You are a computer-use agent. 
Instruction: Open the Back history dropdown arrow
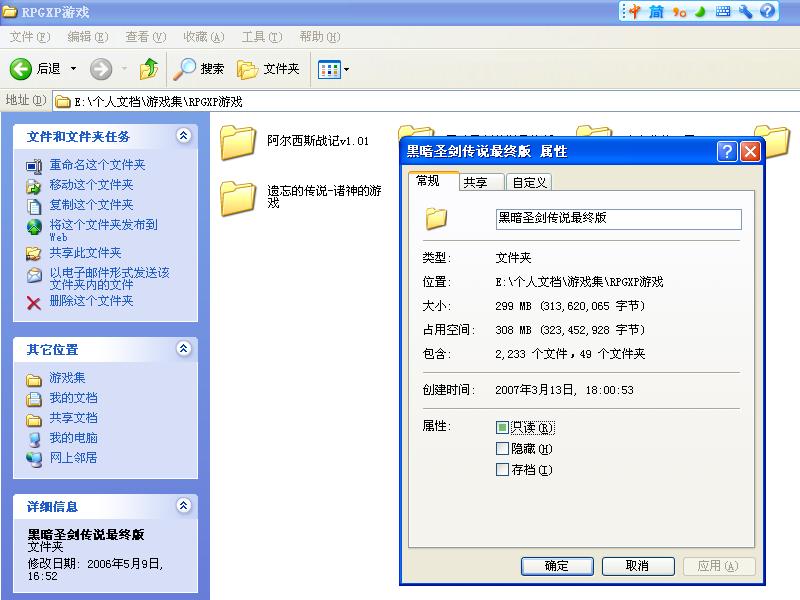[x=73, y=68]
